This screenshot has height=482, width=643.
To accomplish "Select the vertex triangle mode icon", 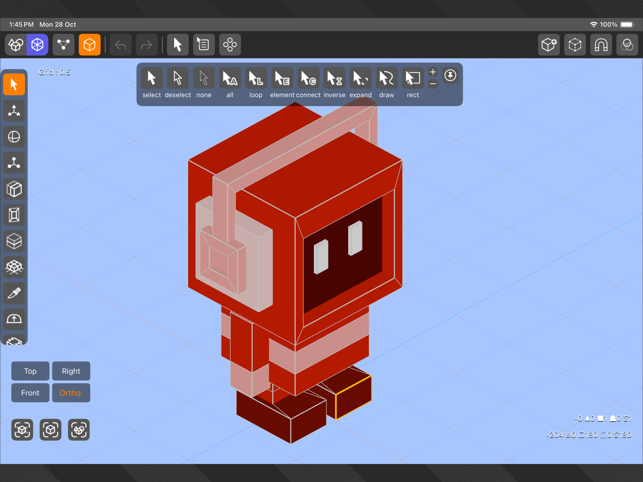I will (63, 44).
